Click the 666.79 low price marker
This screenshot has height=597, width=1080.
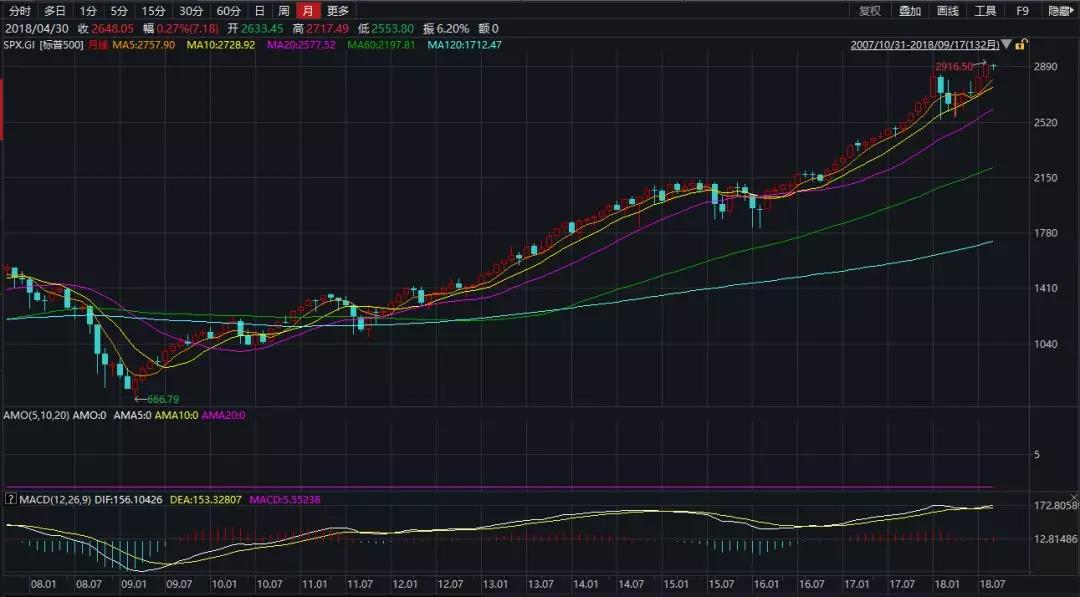[x=163, y=399]
